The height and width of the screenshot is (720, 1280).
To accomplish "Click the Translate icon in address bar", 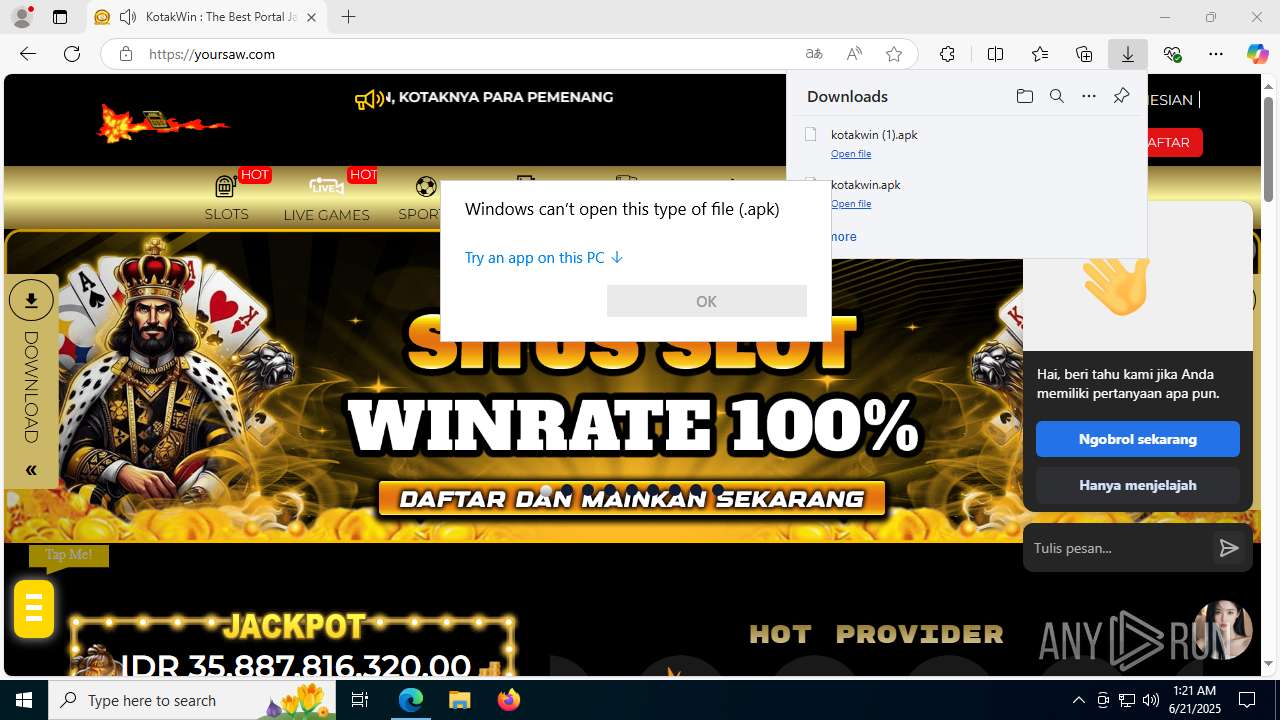I will pyautogui.click(x=814, y=54).
